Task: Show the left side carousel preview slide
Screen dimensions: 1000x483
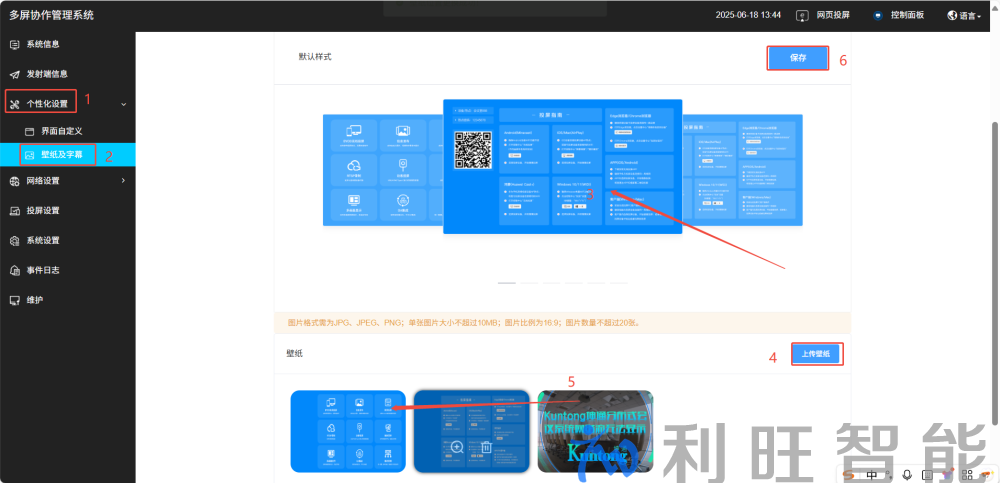Action: (x=383, y=170)
